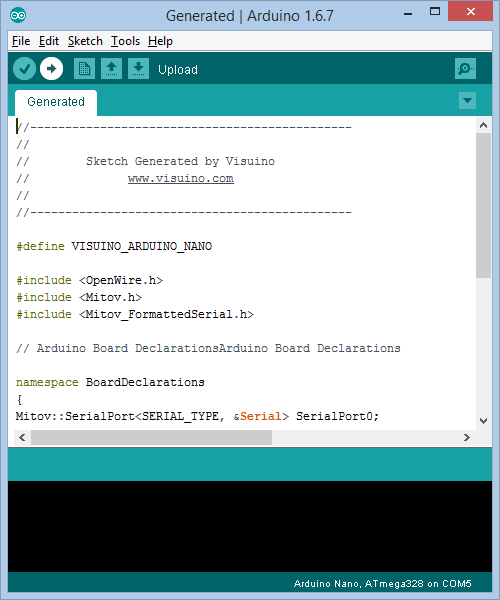Screen dimensions: 500x600
Task: Click the vertical scrollbar thumb
Action: tap(484, 205)
